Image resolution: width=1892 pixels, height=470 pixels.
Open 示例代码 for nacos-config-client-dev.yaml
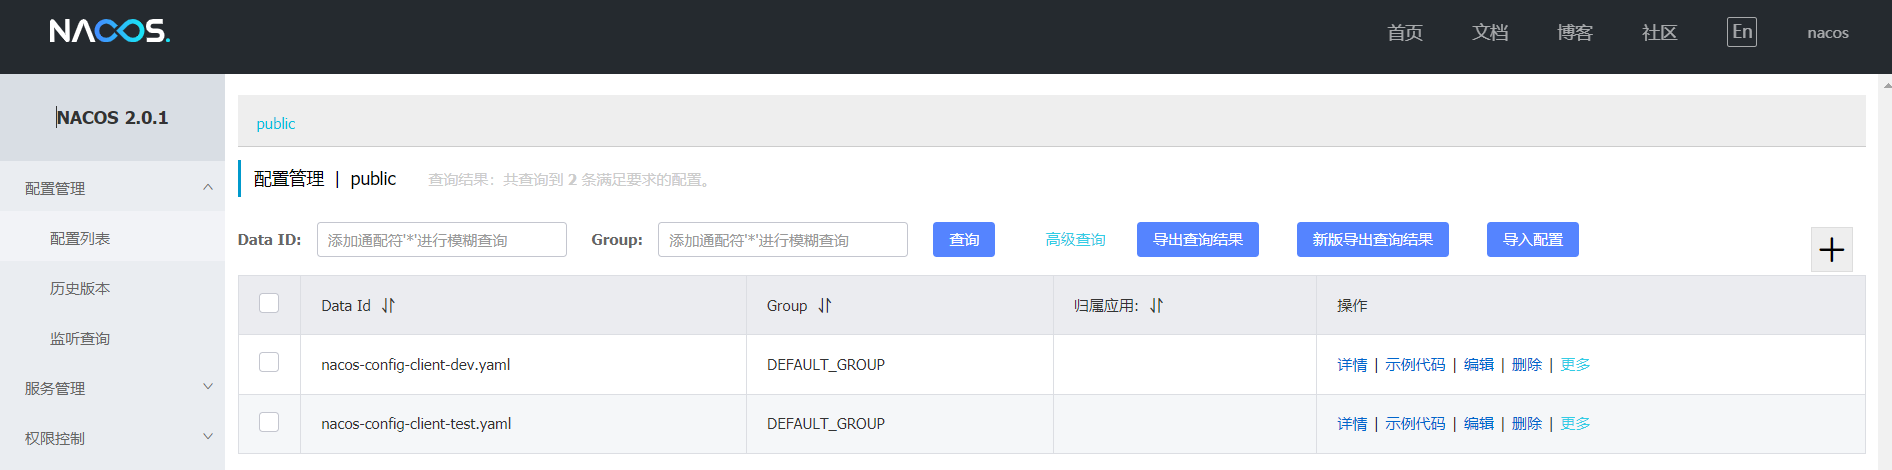[x=1415, y=365]
